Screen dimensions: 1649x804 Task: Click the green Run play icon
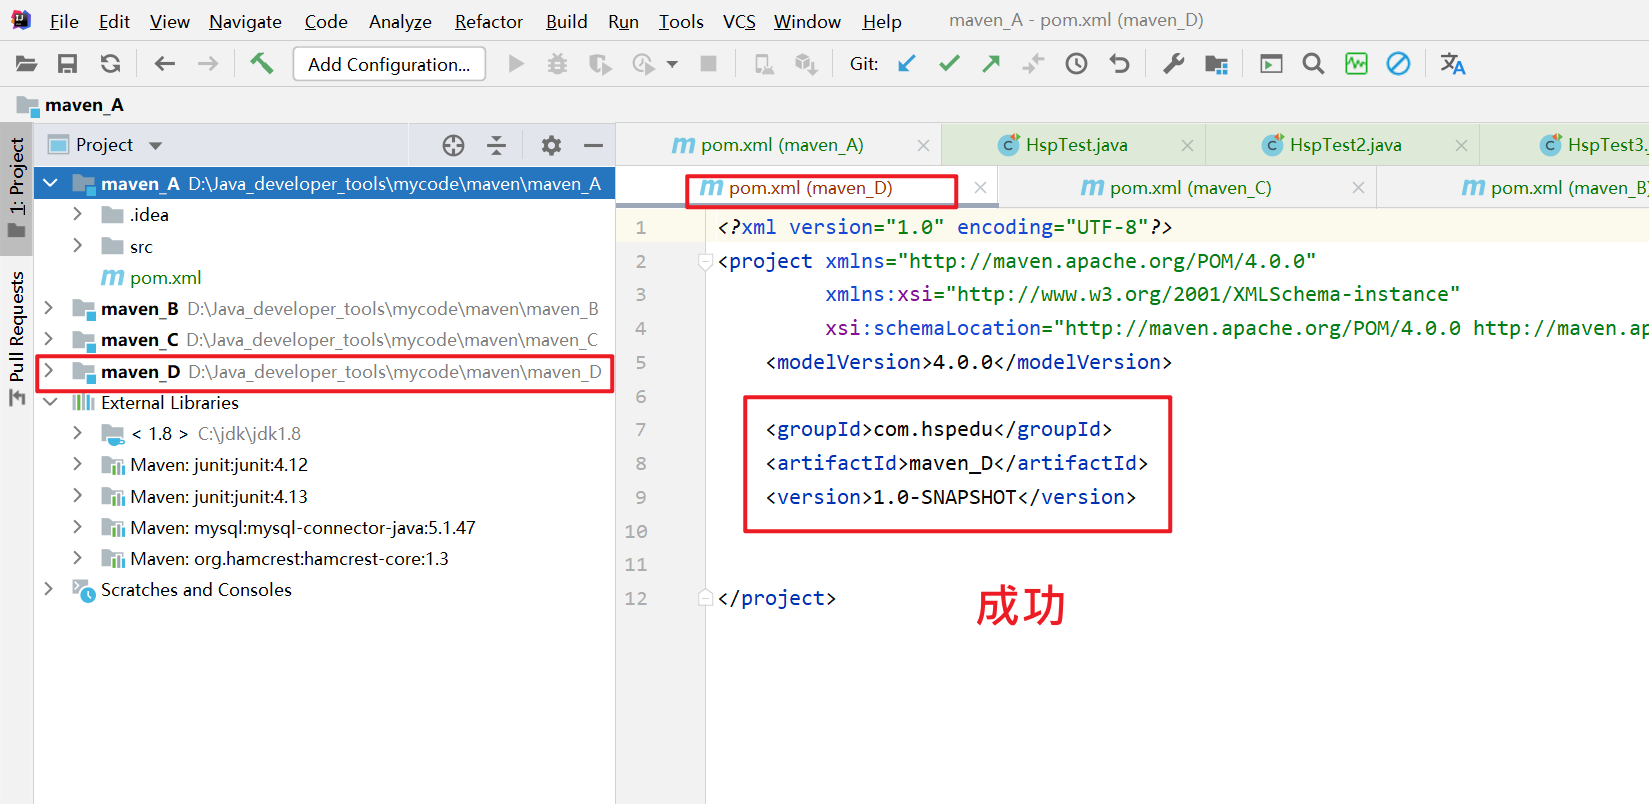point(516,64)
